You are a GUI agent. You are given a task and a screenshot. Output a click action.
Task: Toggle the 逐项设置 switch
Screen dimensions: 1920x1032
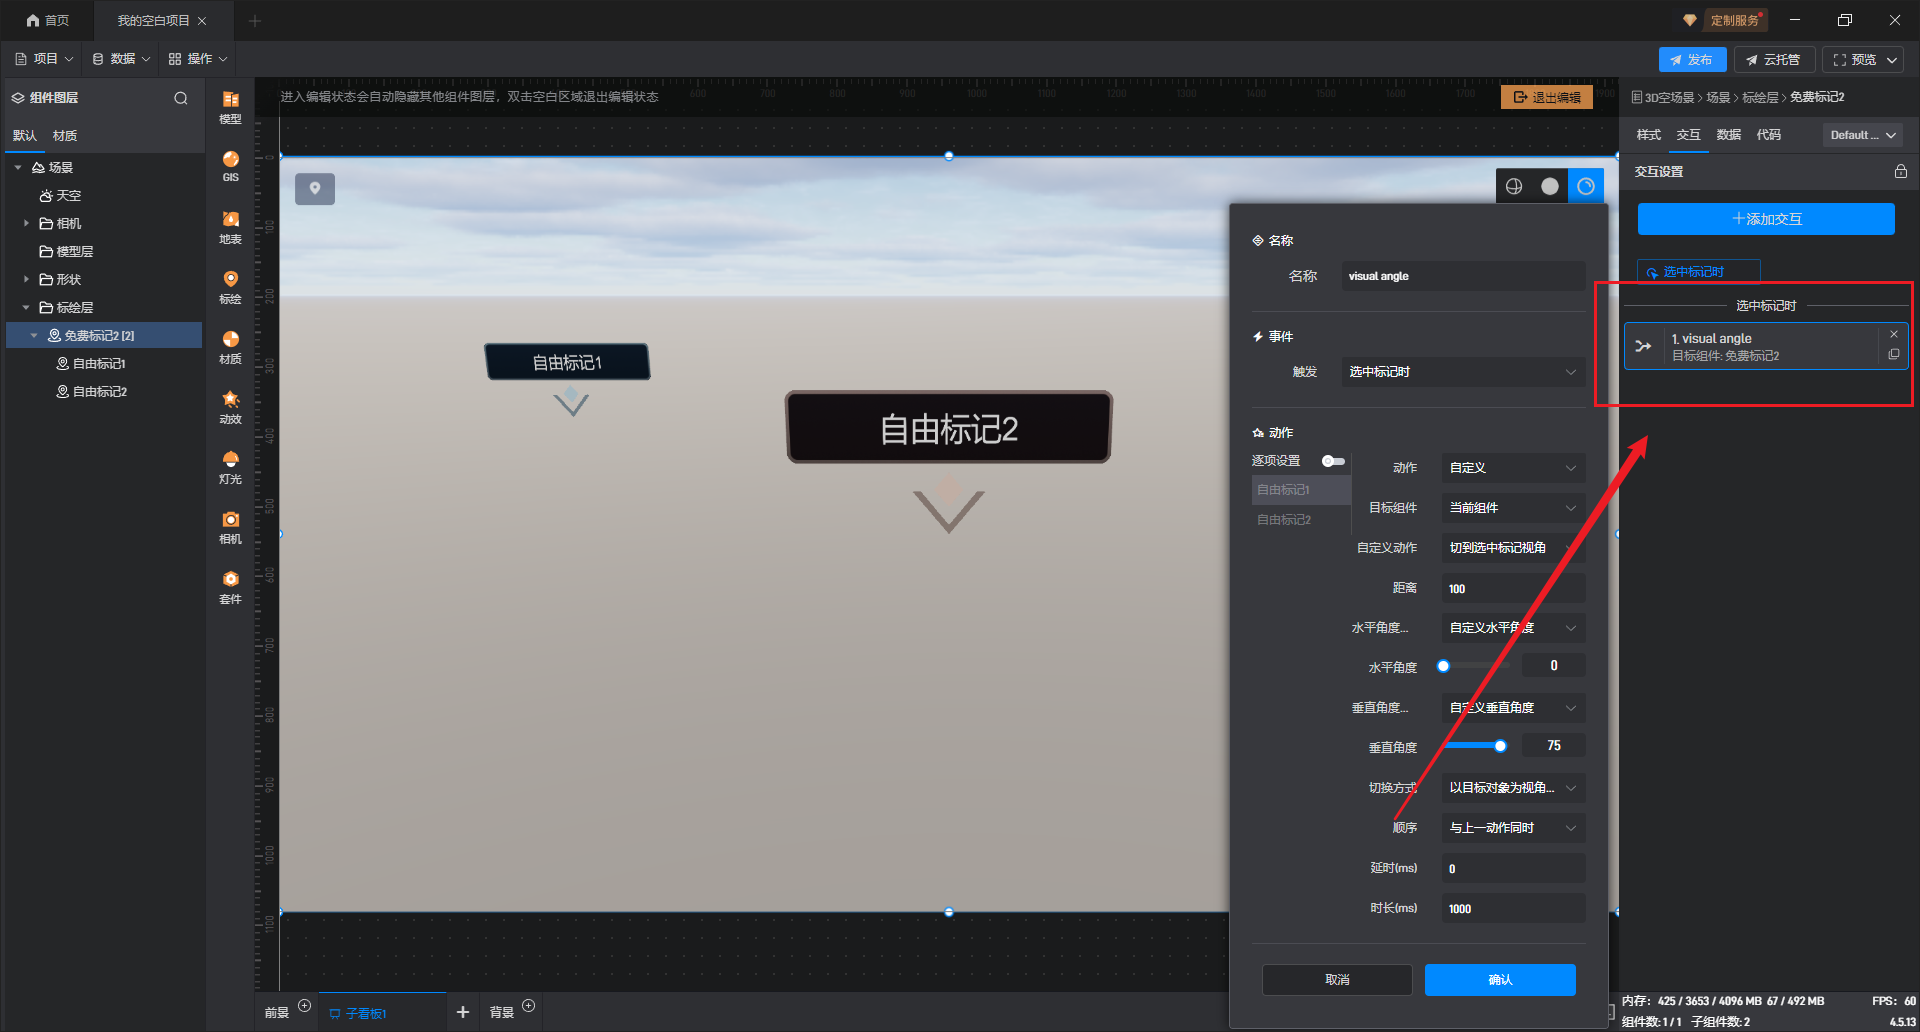click(1332, 461)
